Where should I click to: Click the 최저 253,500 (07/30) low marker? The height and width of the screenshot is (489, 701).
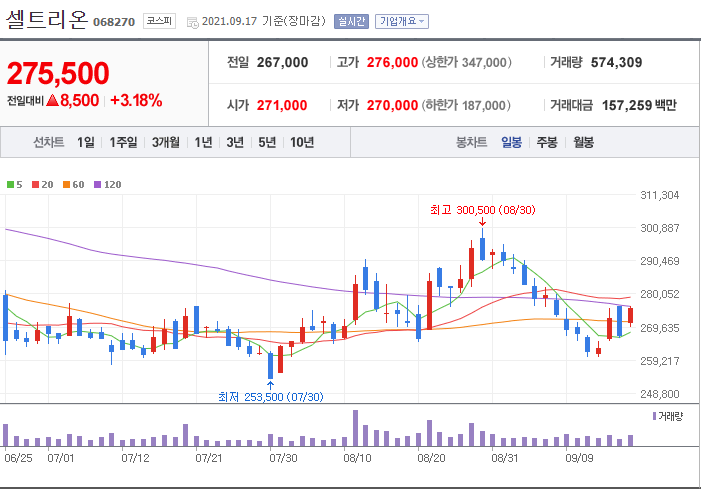pos(271,396)
